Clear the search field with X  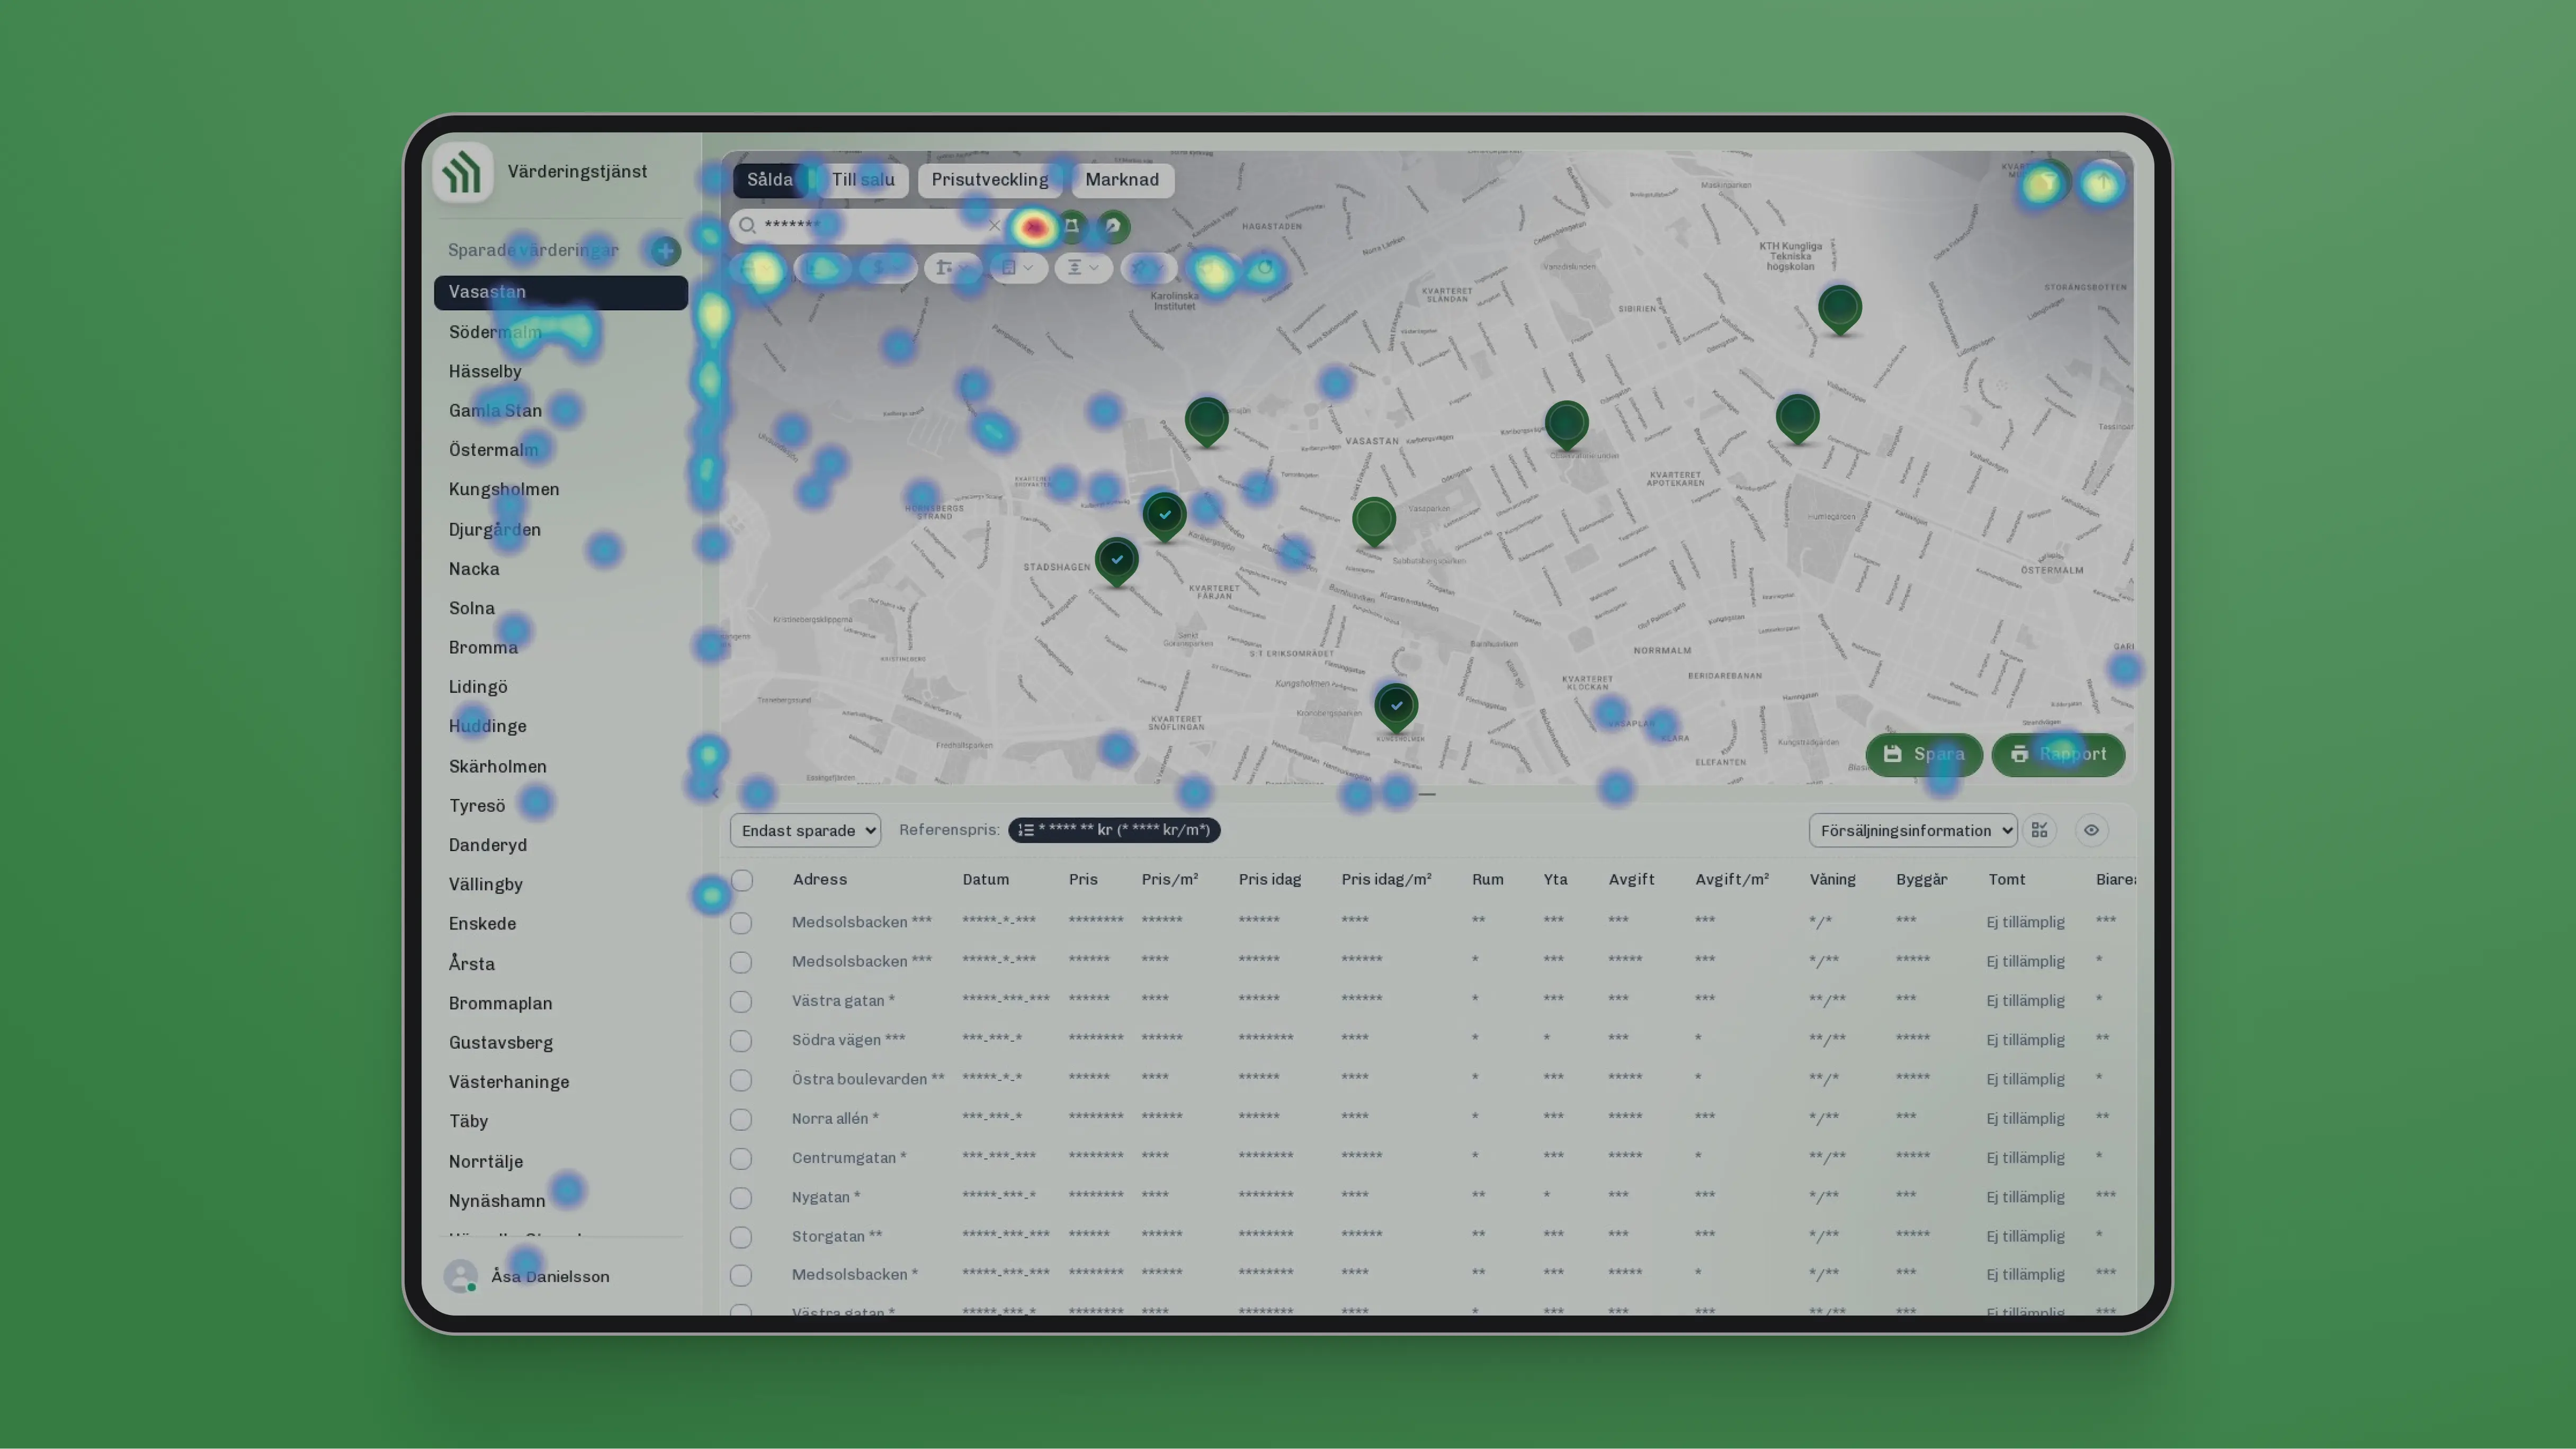[x=994, y=226]
